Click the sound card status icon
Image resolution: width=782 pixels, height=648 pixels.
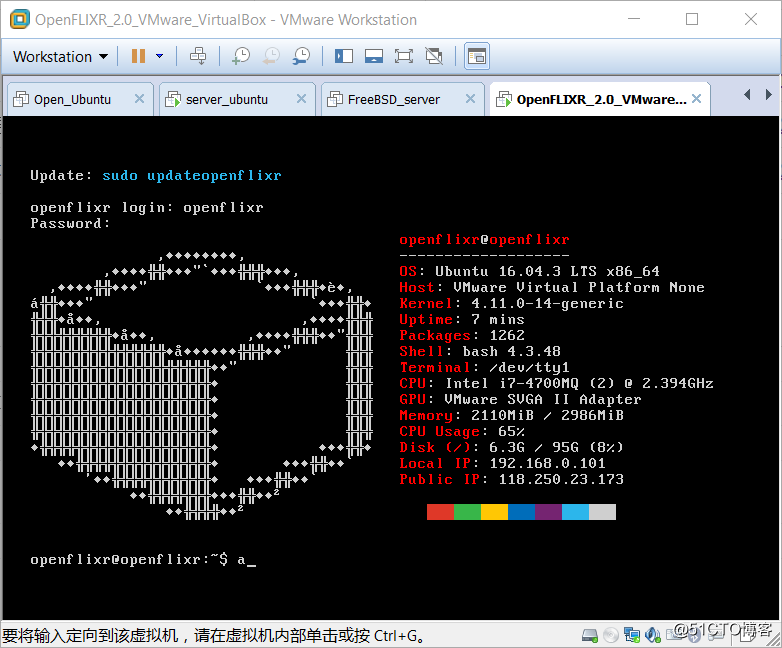coord(653,635)
